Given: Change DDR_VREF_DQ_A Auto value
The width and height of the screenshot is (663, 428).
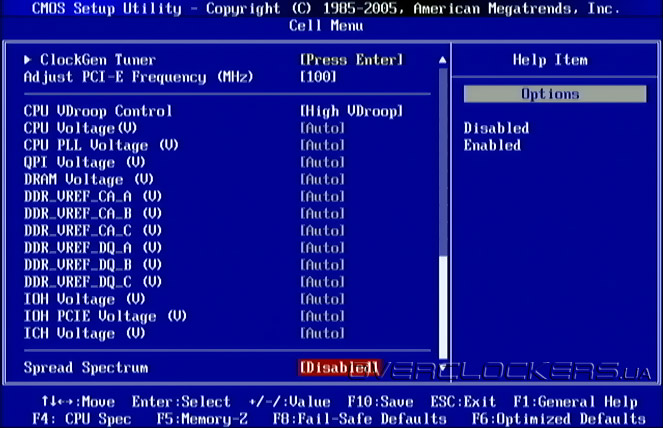Looking at the screenshot, I should coord(322,247).
